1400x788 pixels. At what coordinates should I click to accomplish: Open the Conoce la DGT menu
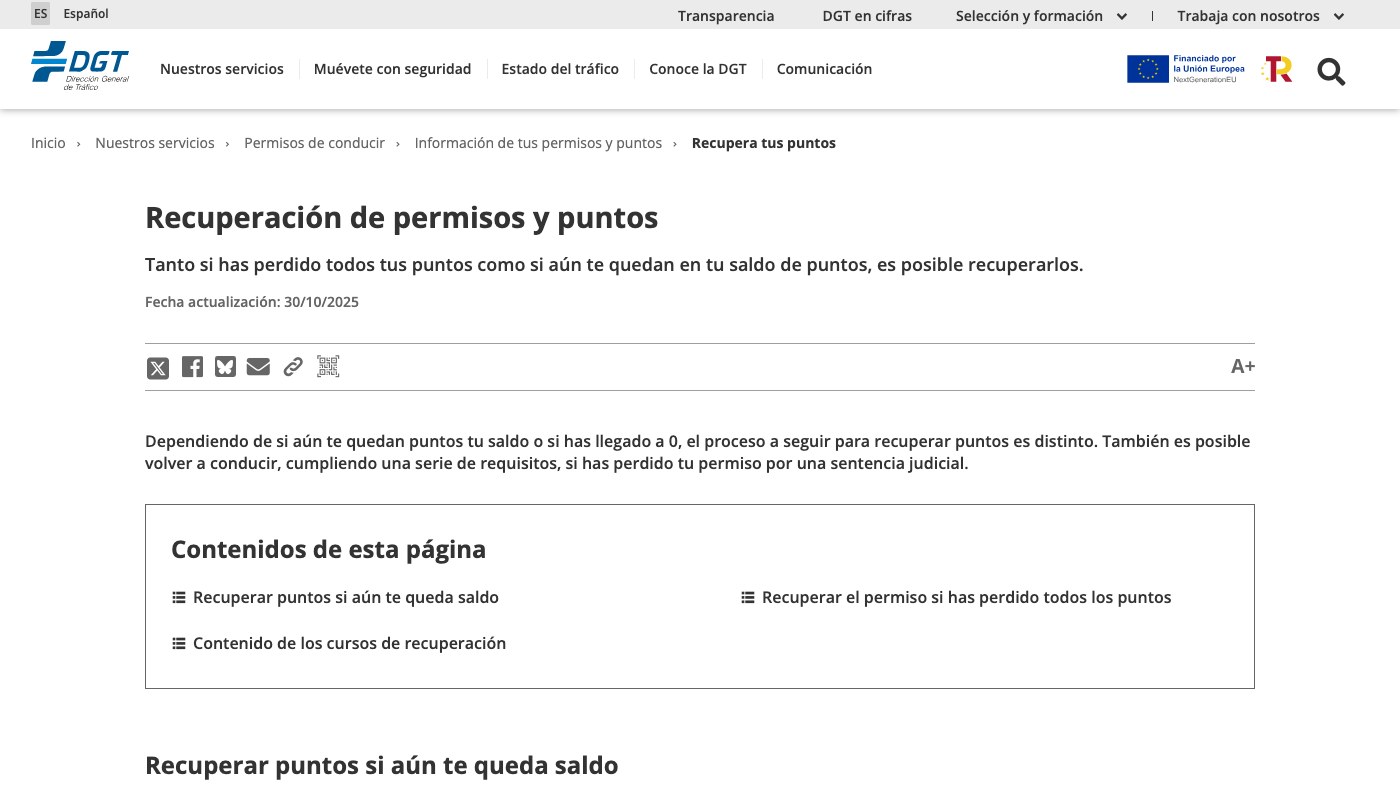pos(698,69)
